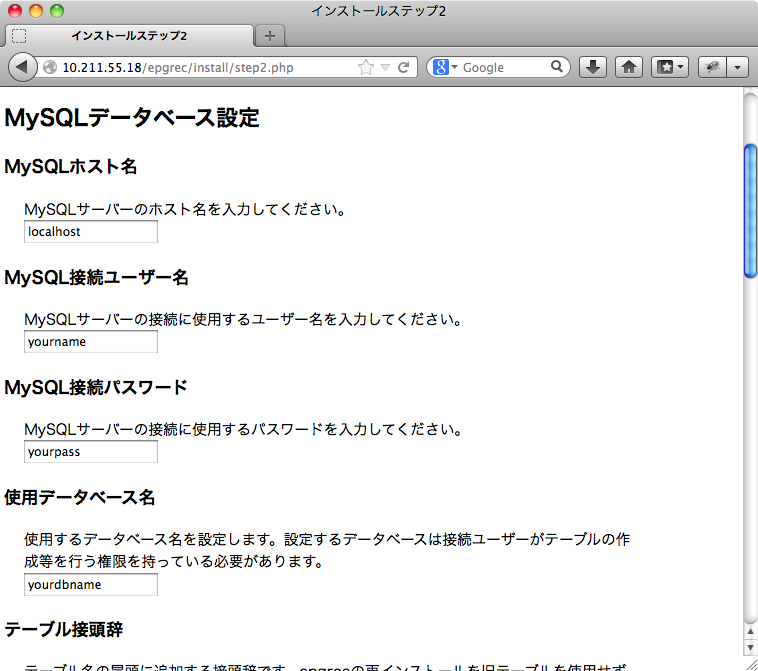Click the site identity globe icon

tap(50, 67)
